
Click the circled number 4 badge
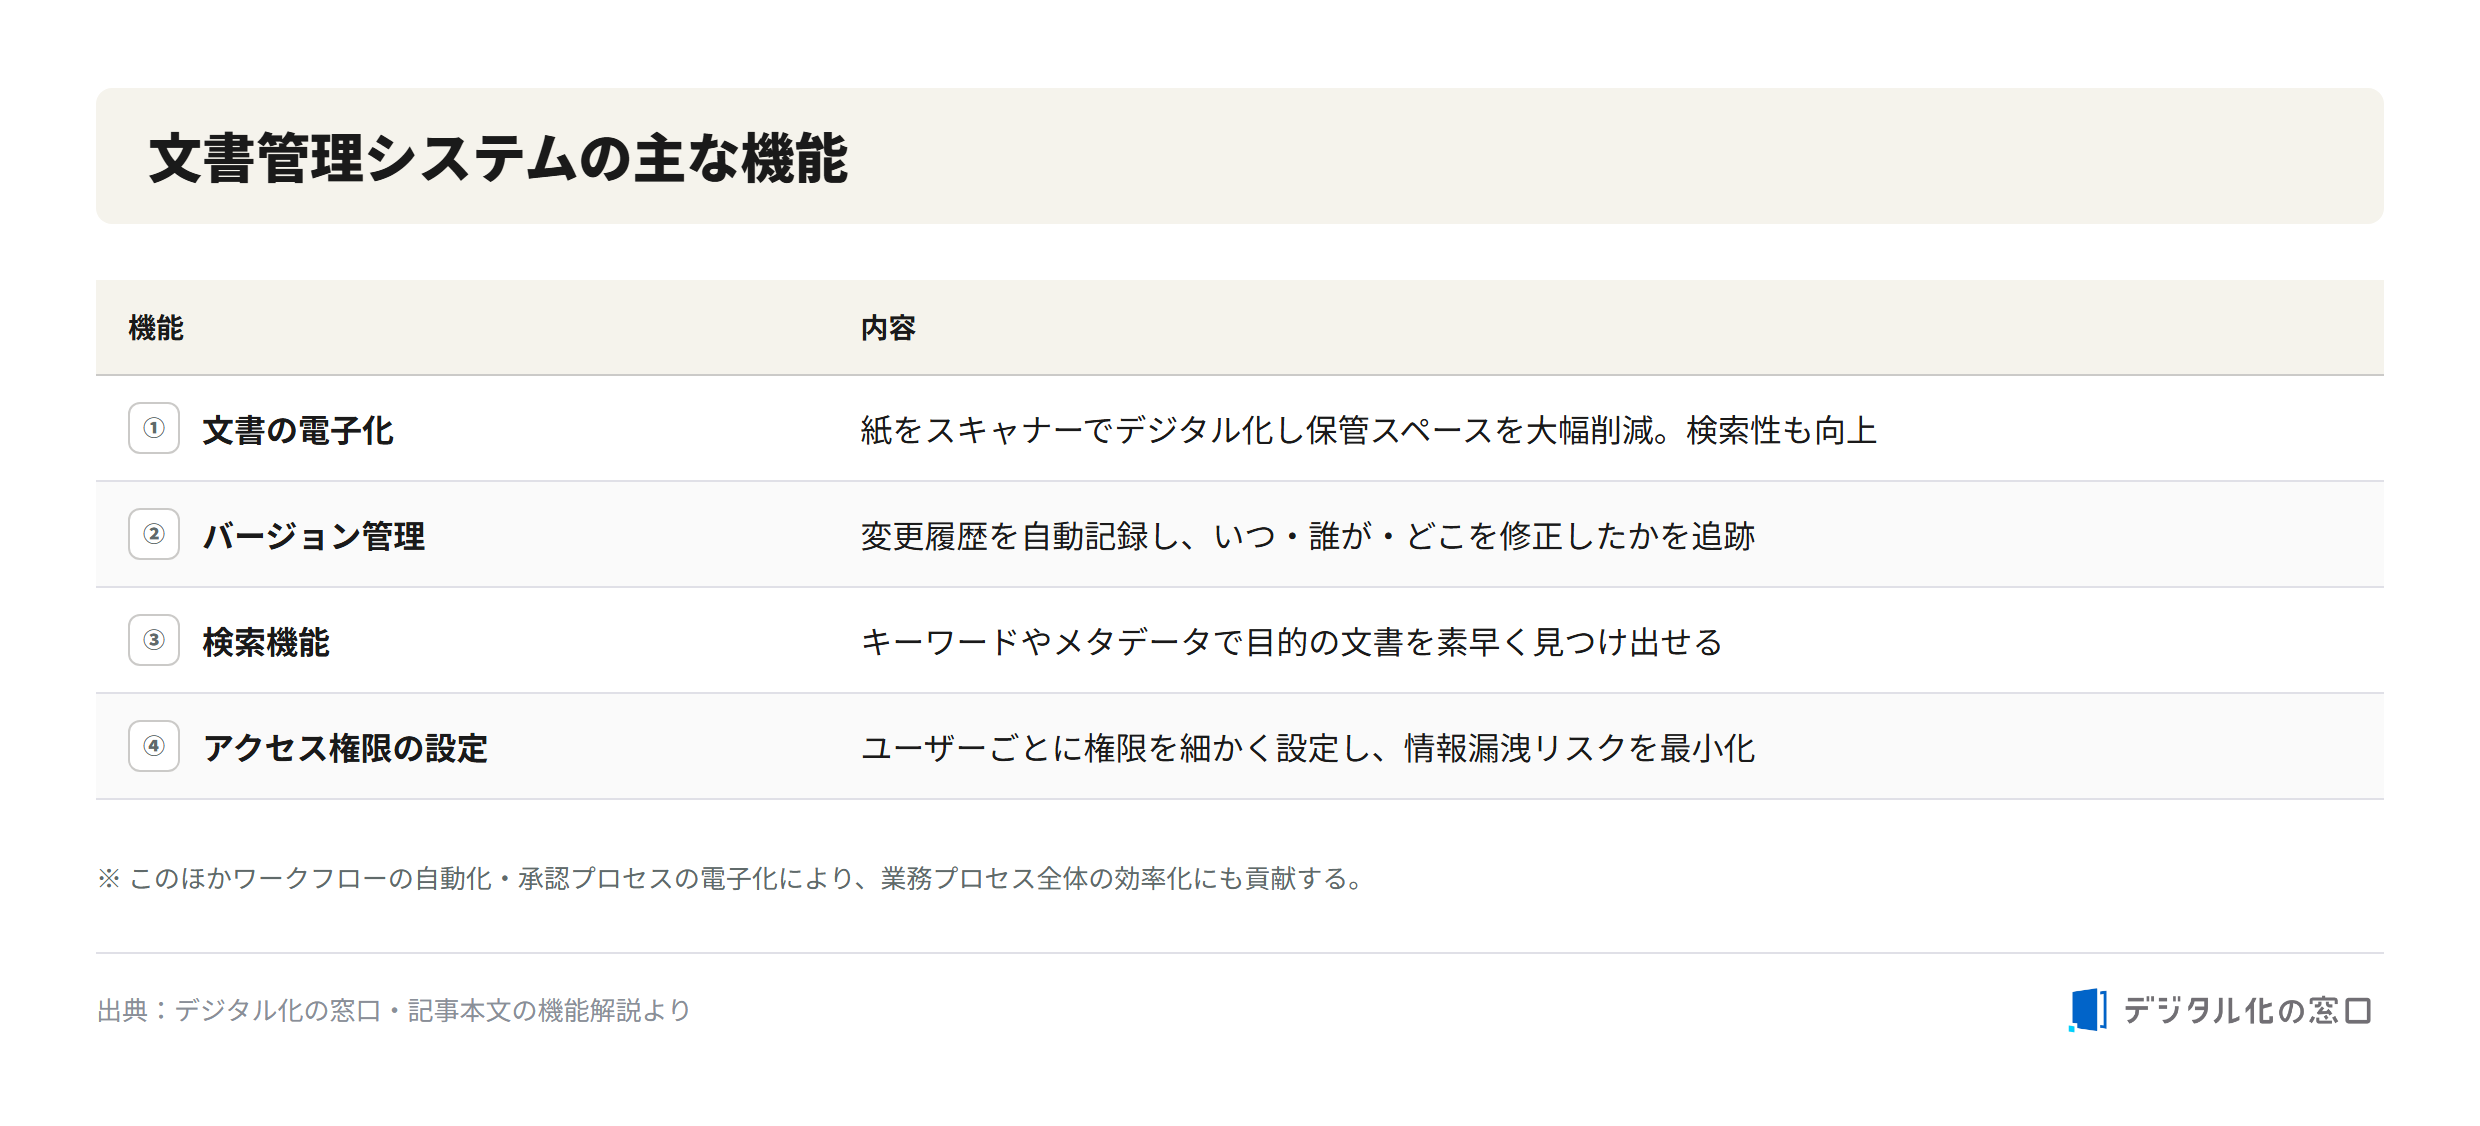point(154,746)
